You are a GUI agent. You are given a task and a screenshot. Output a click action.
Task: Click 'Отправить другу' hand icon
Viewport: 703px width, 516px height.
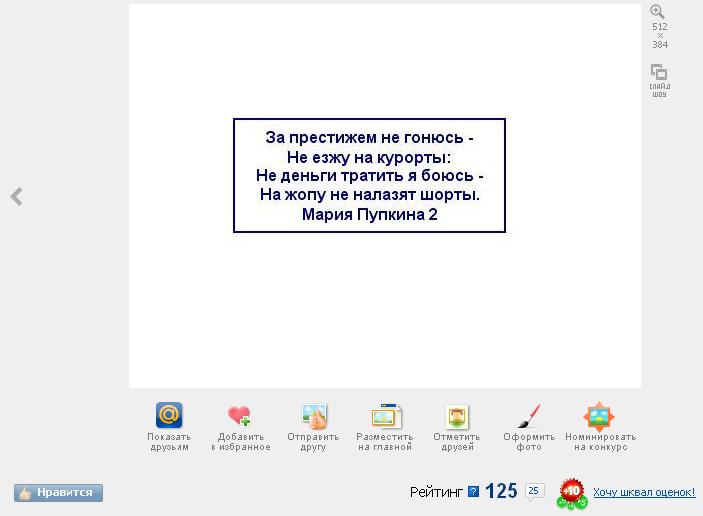(x=313, y=416)
